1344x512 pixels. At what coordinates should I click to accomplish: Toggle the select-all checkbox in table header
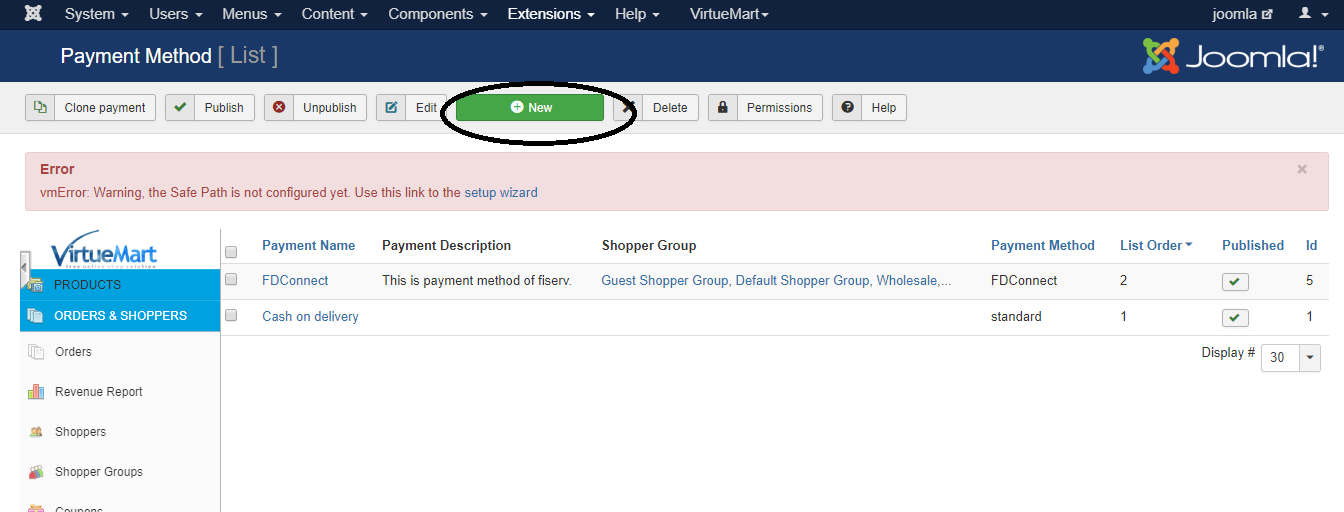(231, 252)
